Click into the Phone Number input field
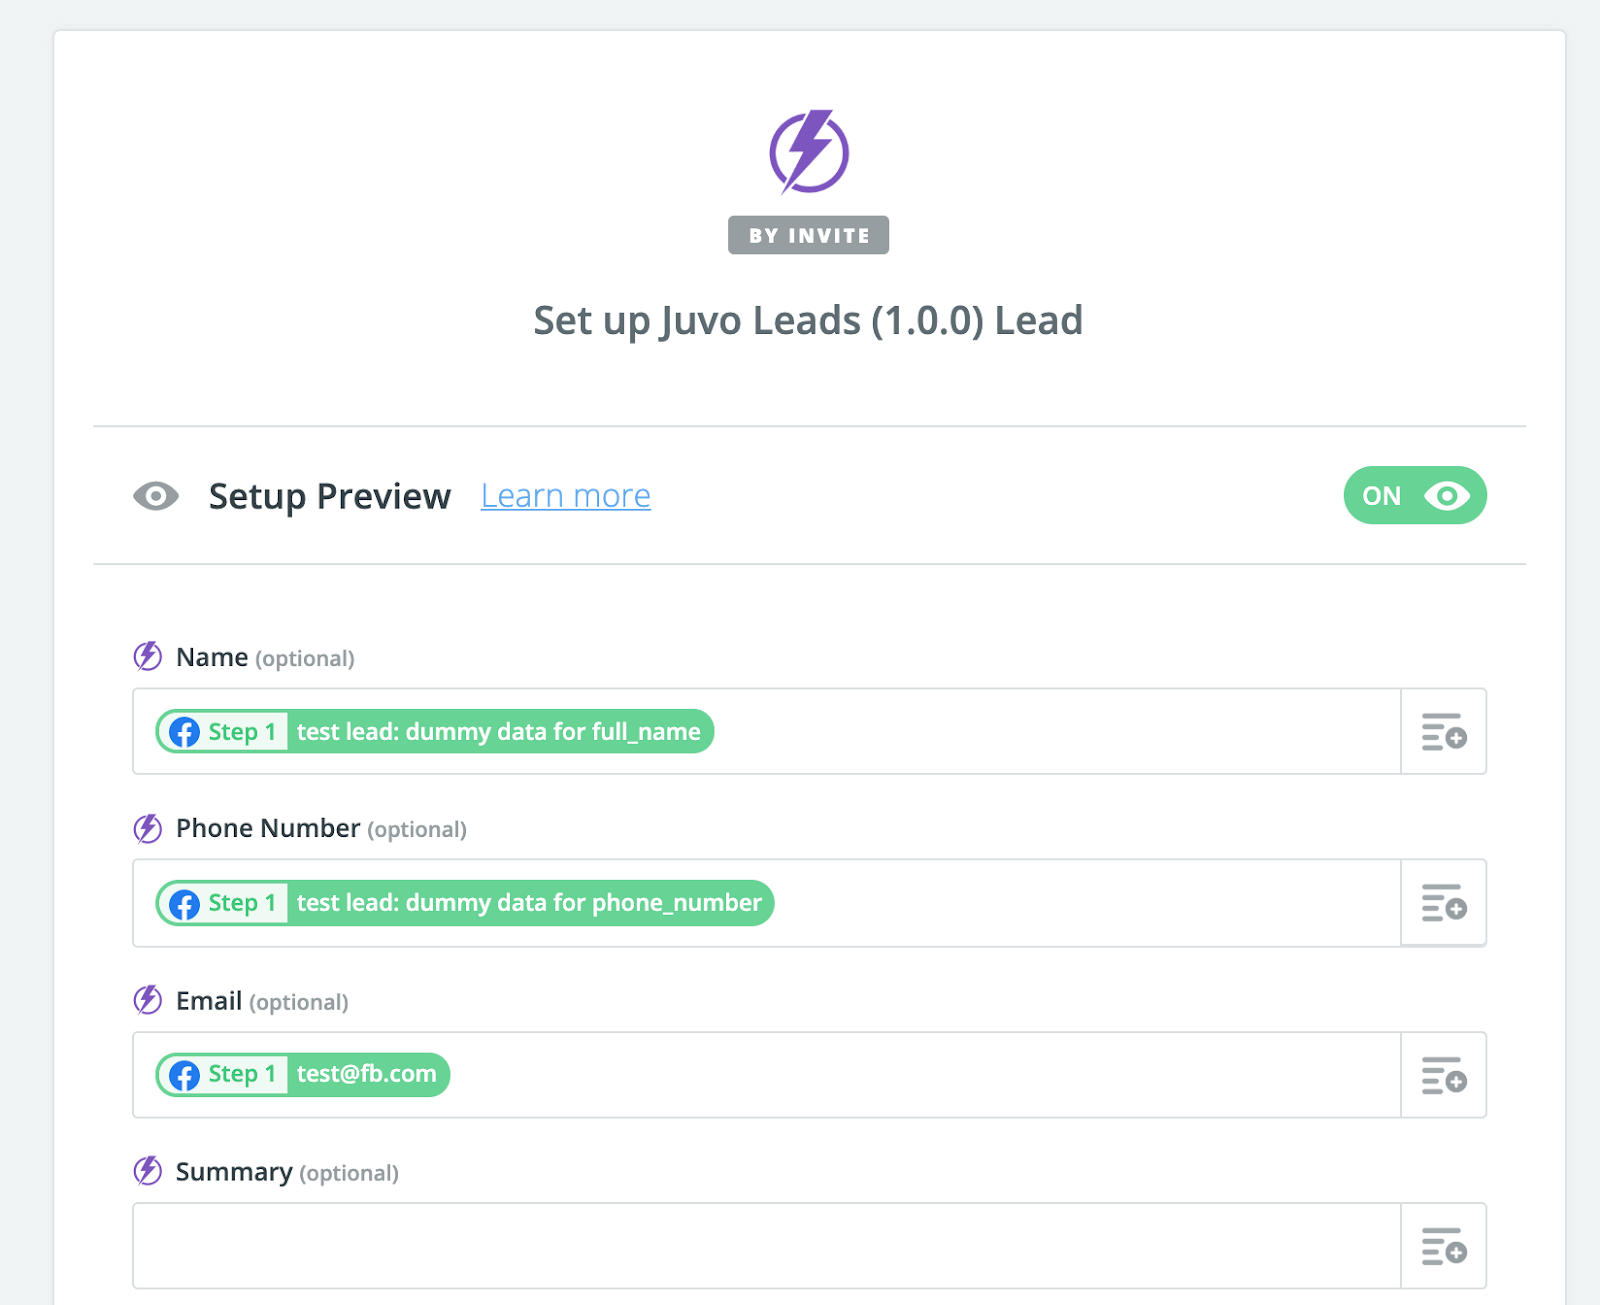Viewport: 1600px width, 1305px height. (767, 902)
